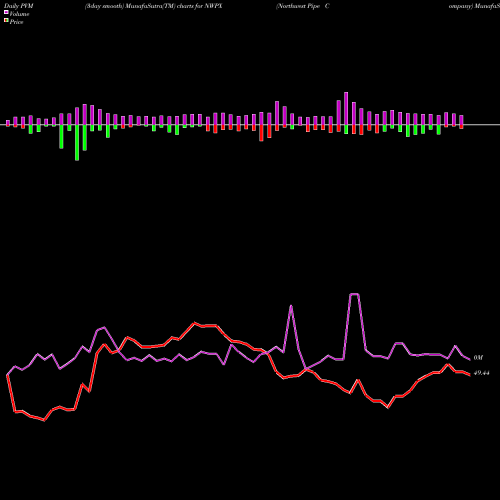
Task: Click the highest point of the red price line
Action: coord(195,323)
